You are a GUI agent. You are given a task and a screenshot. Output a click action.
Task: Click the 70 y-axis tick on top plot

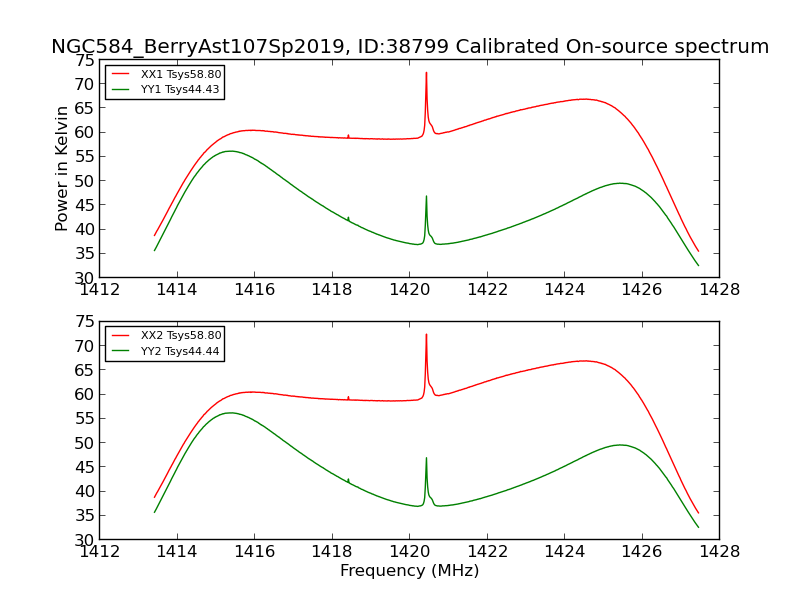85,84
